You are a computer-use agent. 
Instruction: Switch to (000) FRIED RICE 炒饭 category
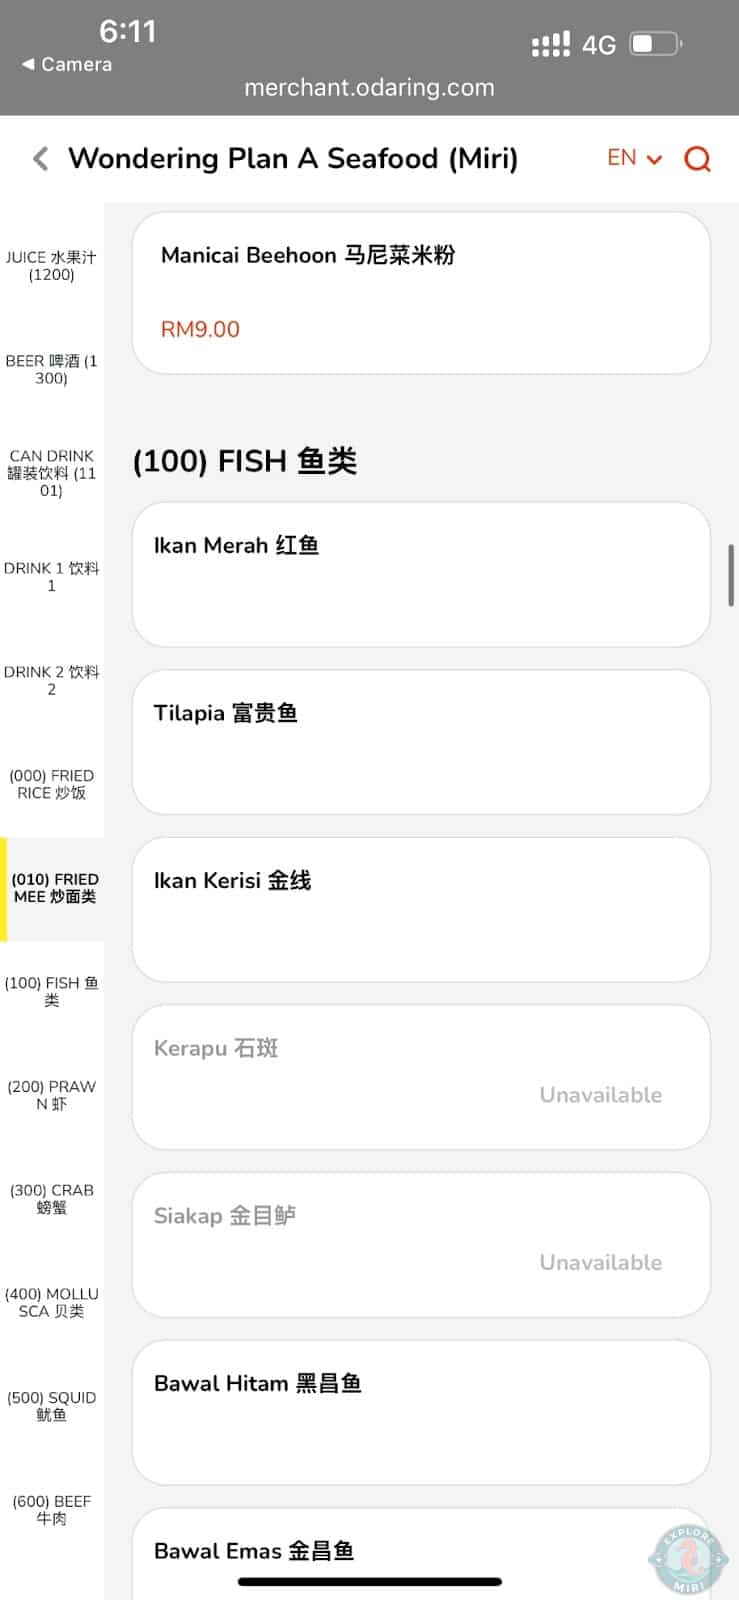(51, 784)
